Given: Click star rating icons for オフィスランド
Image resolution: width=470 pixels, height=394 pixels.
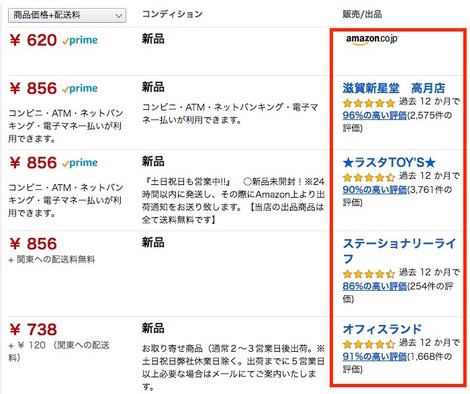Looking at the screenshot, I should 369,344.
